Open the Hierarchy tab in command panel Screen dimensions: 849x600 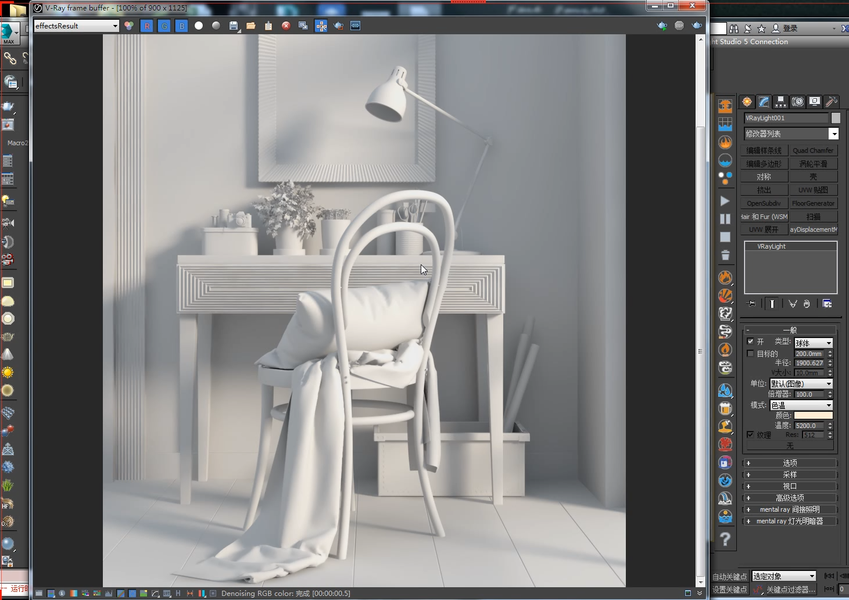click(x=780, y=102)
